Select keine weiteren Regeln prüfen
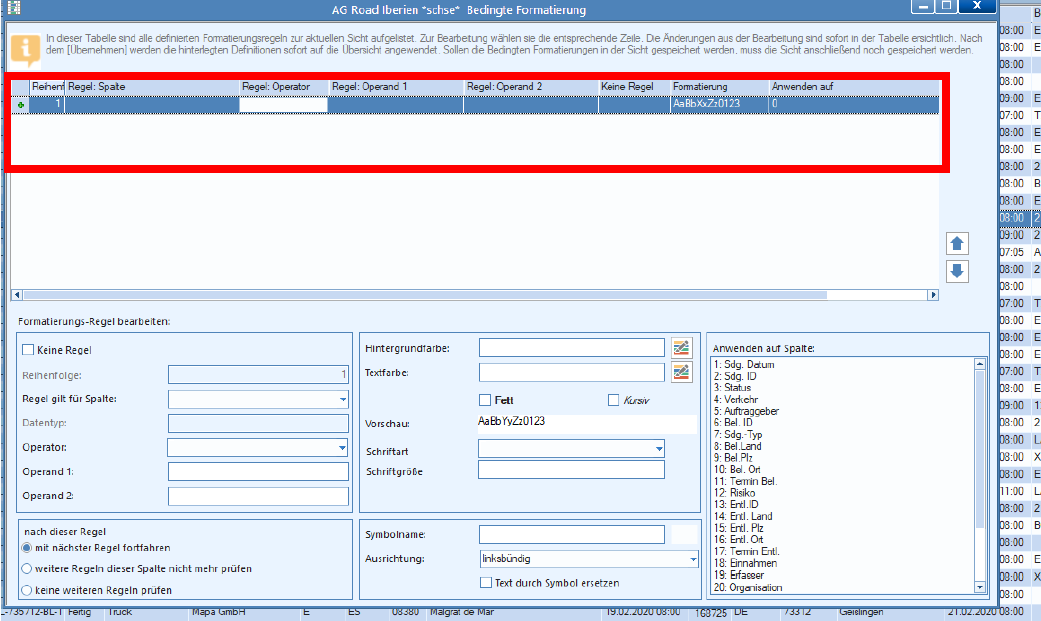 27,590
